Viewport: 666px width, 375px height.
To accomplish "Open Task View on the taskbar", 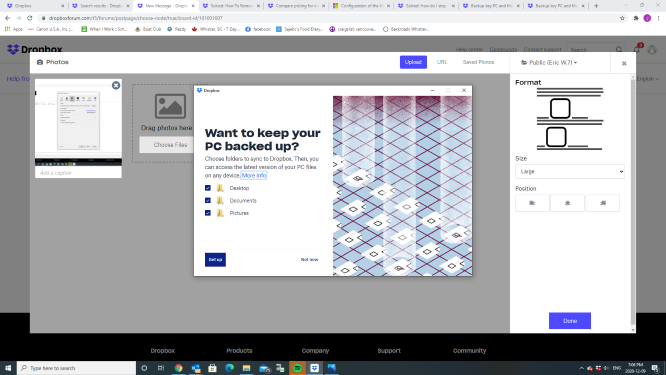I will tap(161, 368).
